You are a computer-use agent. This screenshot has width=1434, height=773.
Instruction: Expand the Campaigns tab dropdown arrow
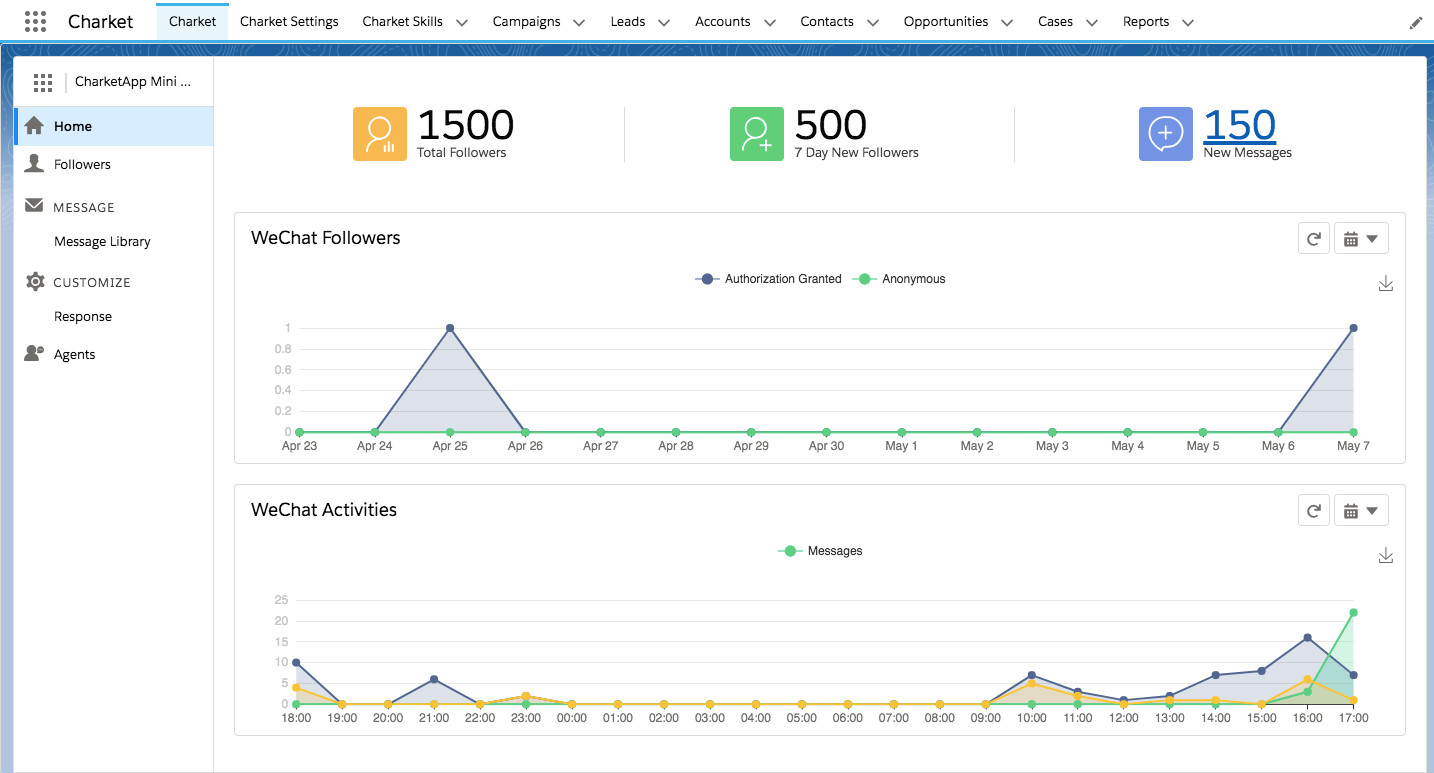(x=579, y=22)
